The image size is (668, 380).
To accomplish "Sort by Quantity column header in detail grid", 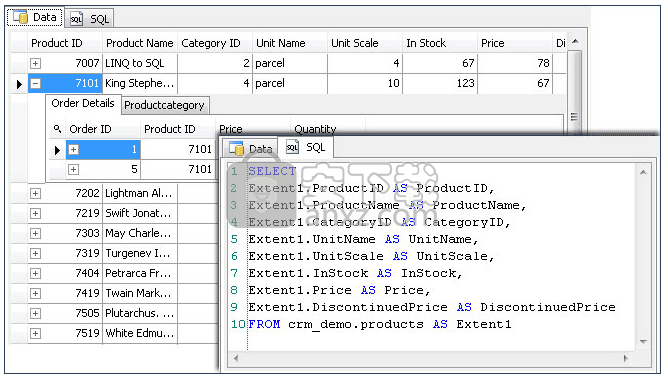I will (328, 129).
